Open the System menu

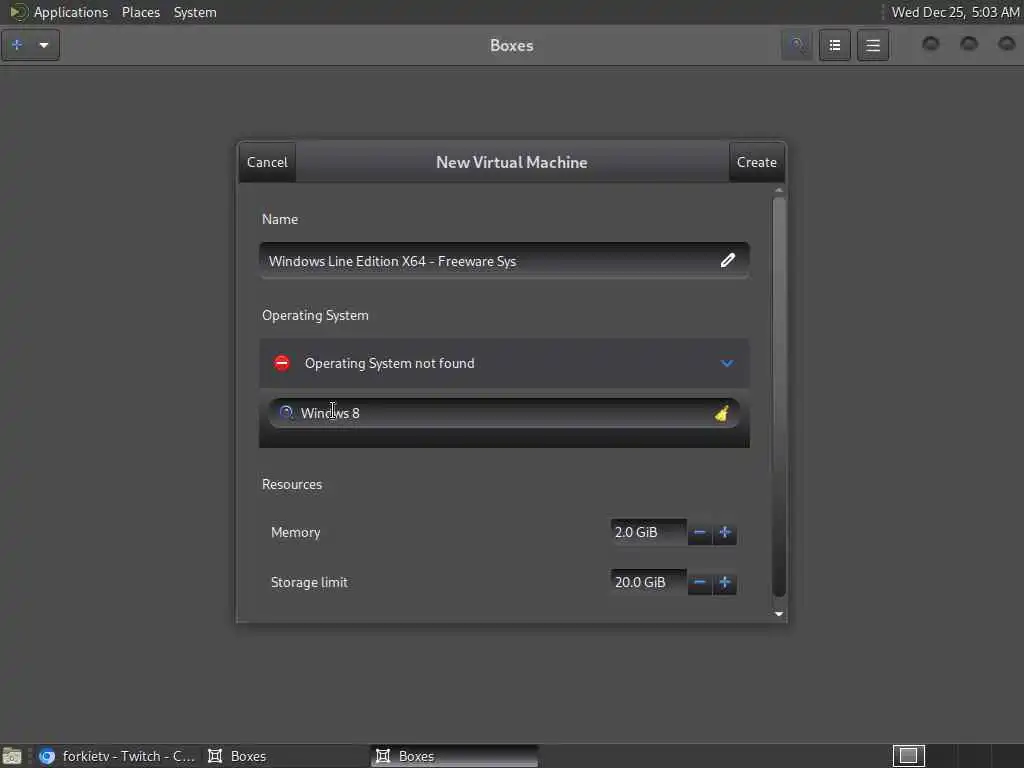point(195,12)
